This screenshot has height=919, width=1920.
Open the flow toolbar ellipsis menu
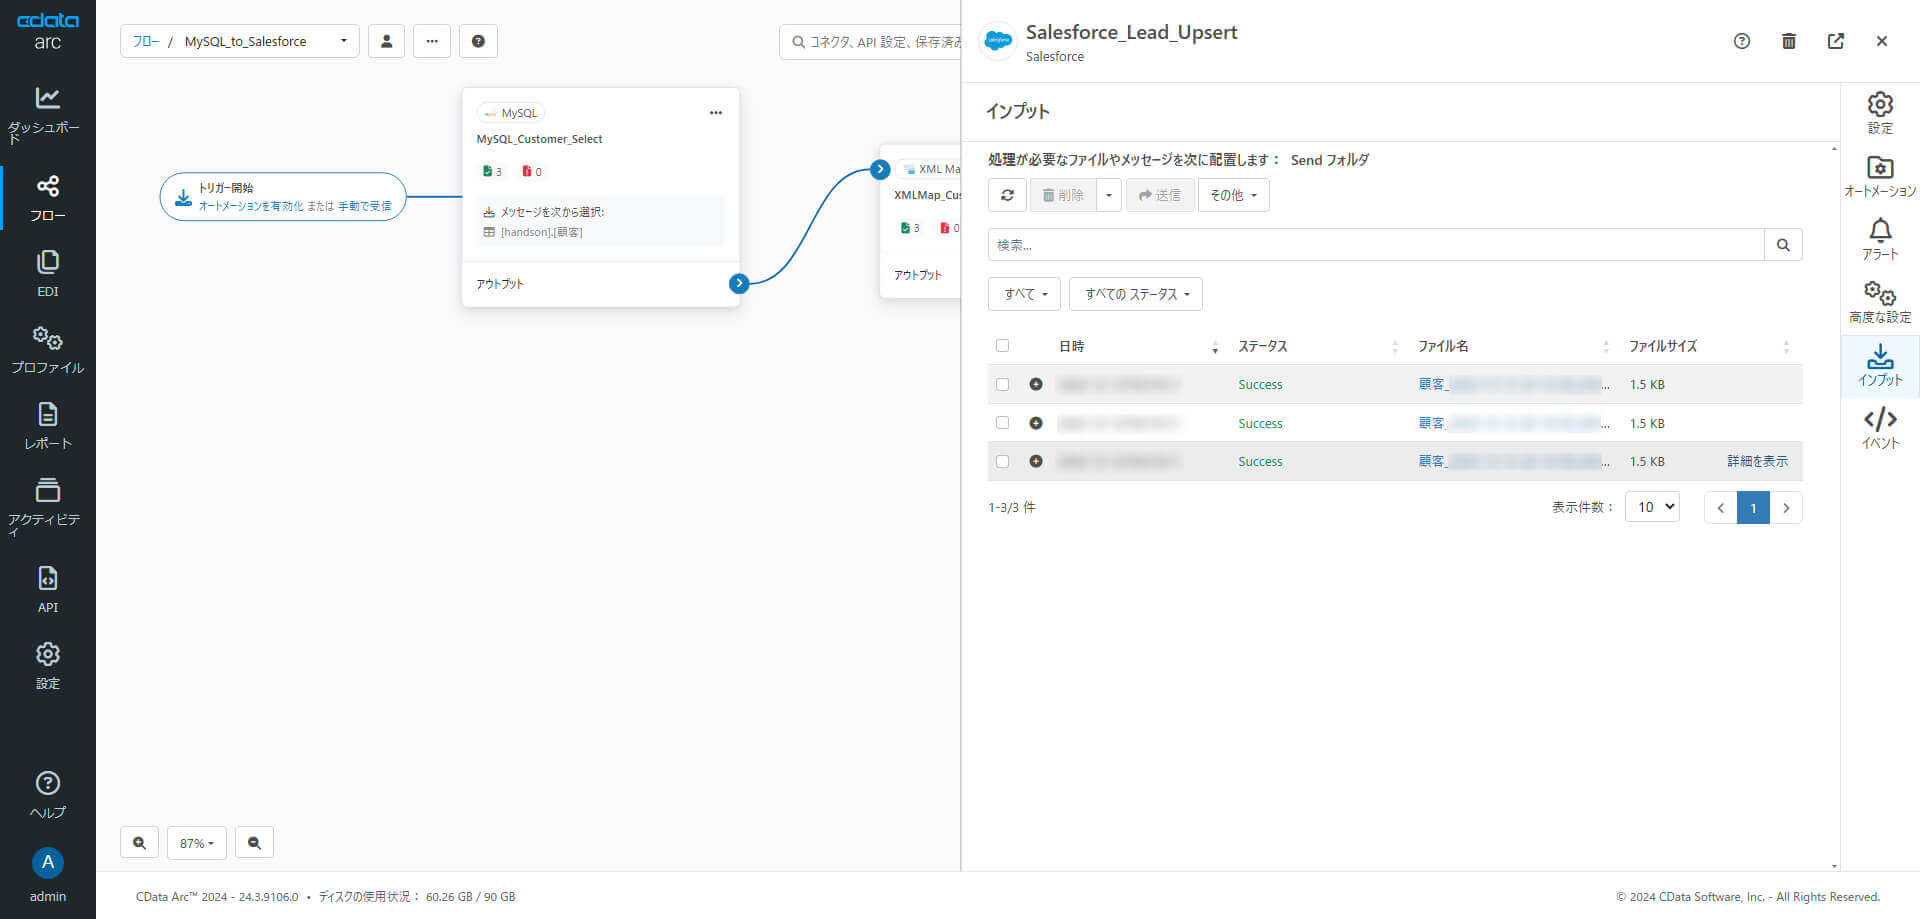tap(432, 41)
